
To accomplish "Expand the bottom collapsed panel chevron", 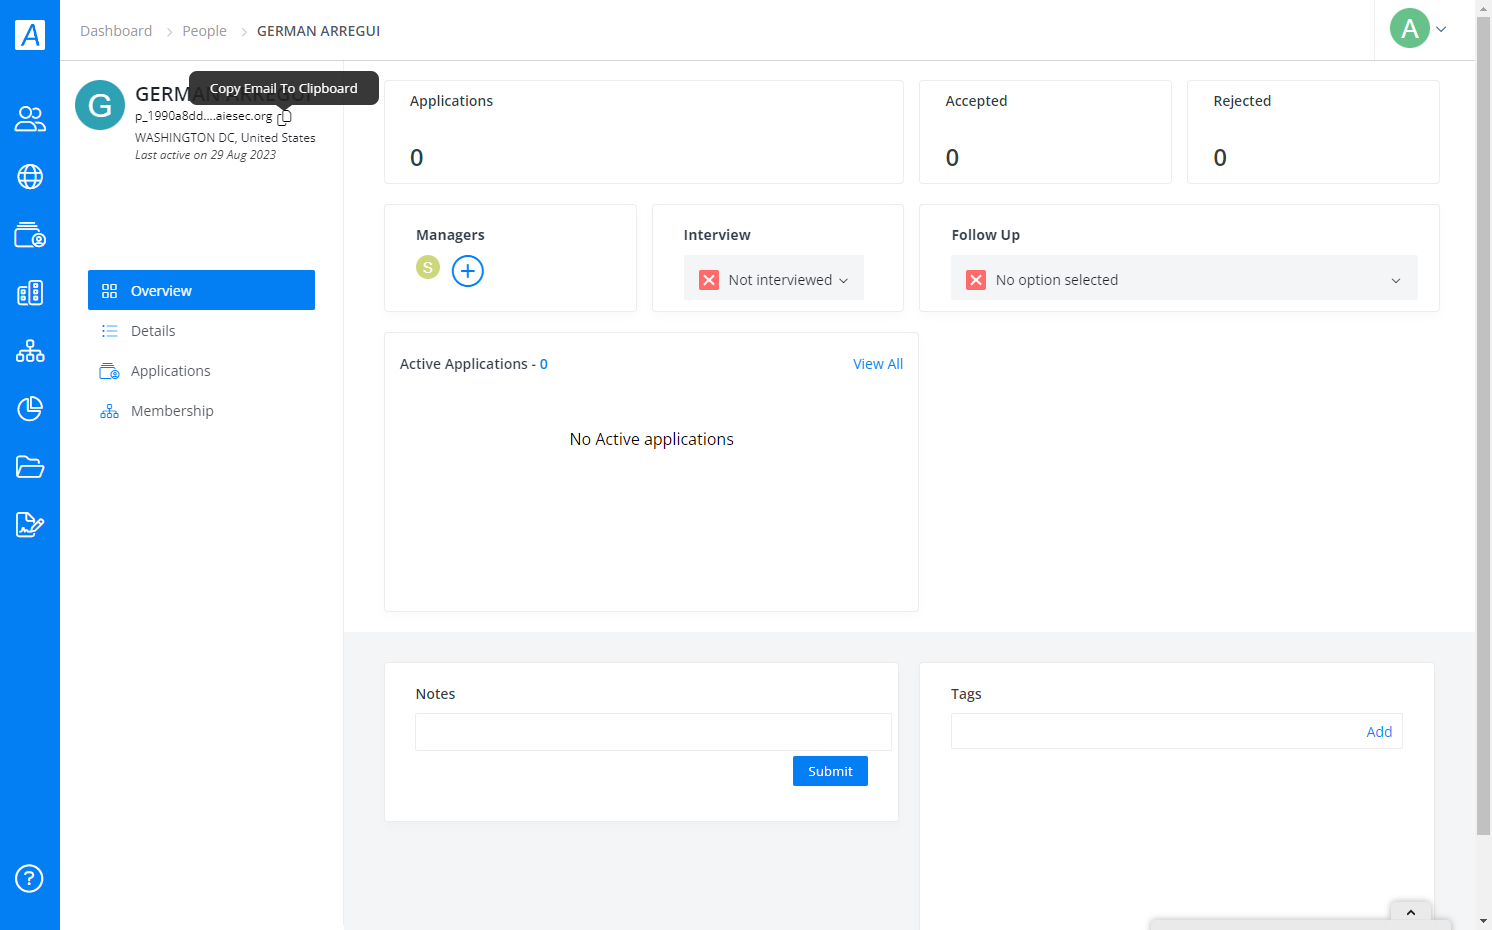I will [x=1411, y=912].
